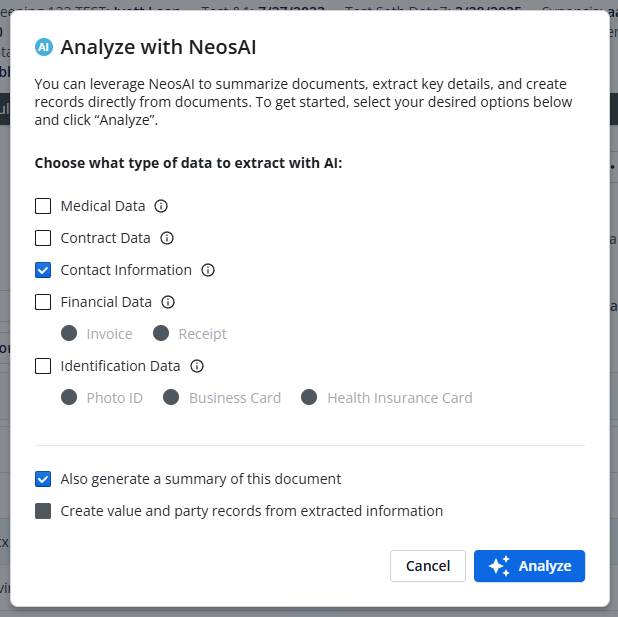Select the Invoice radio button
The height and width of the screenshot is (617, 618).
point(69,334)
